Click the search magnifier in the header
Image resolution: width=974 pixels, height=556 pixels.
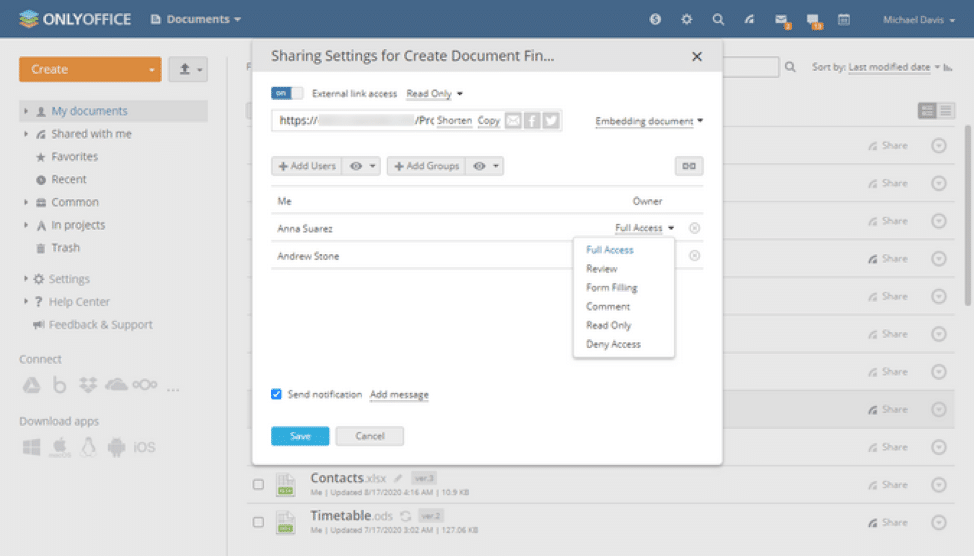click(x=718, y=19)
